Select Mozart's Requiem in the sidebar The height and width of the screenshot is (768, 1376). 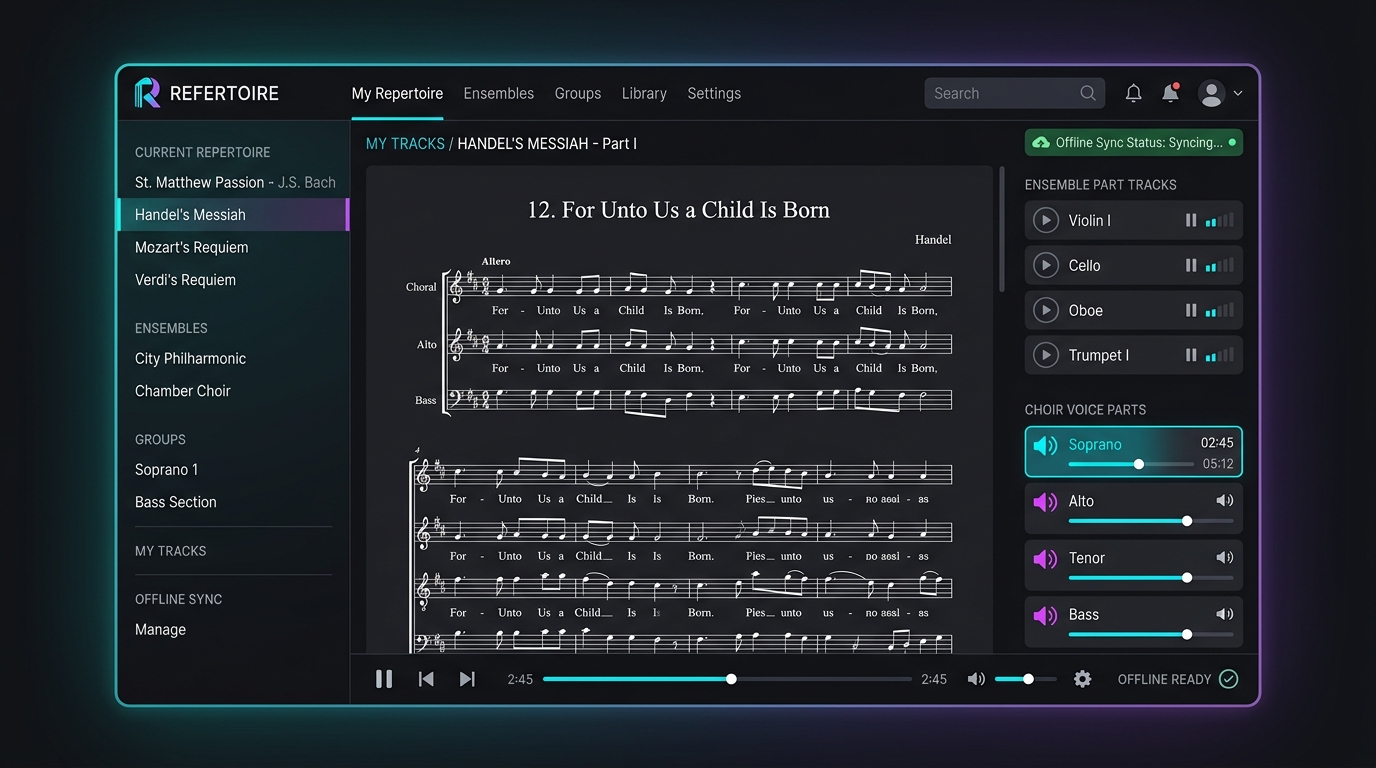pyautogui.click(x=192, y=247)
